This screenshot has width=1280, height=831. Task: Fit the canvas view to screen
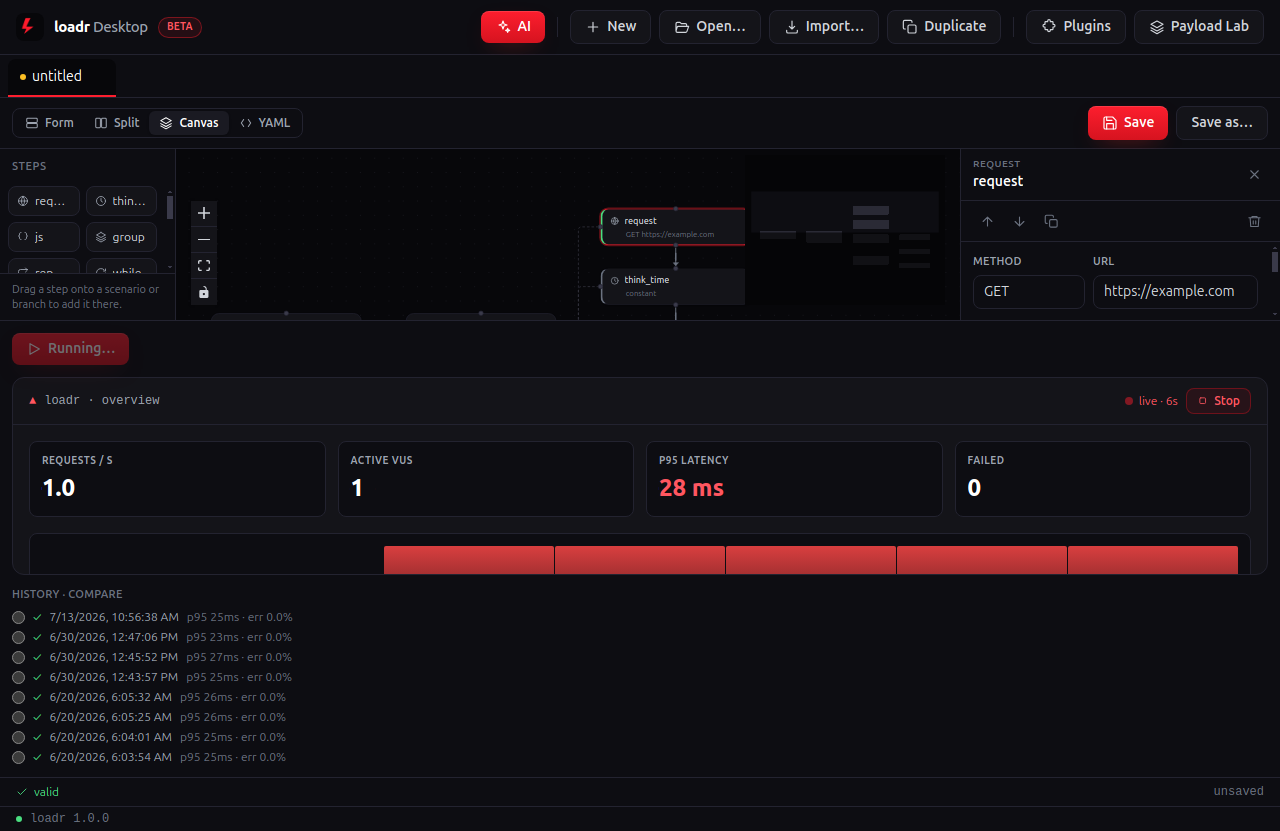(x=204, y=265)
